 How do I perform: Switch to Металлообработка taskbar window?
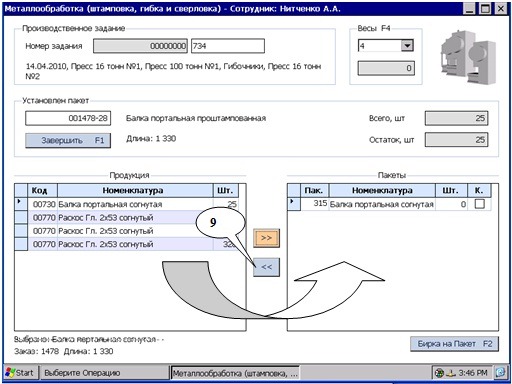235,373
